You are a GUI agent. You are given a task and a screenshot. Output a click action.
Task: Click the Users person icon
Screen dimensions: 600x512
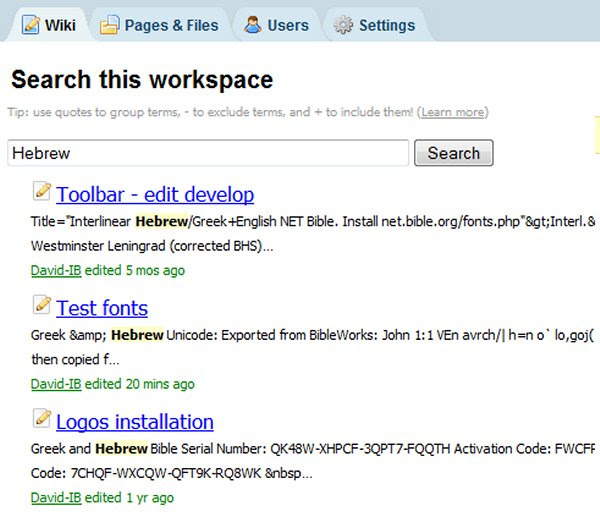click(x=253, y=25)
